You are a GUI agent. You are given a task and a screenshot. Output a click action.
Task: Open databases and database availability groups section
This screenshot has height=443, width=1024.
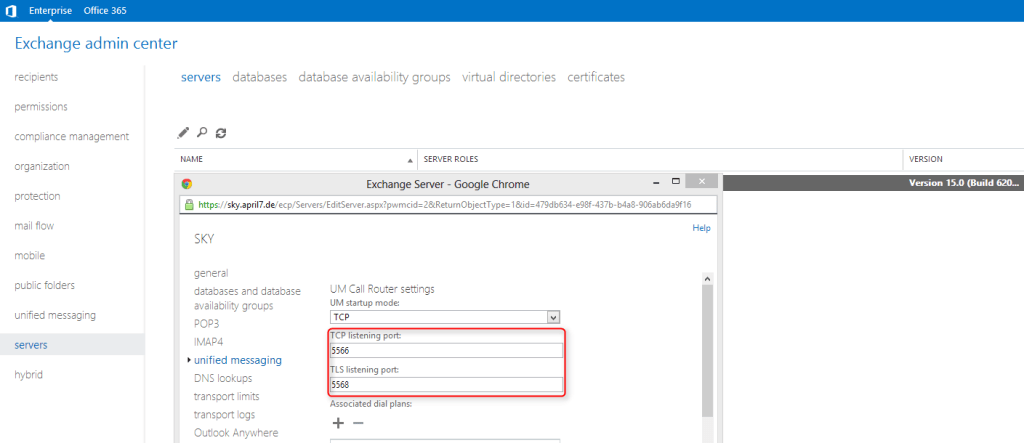pos(247,298)
